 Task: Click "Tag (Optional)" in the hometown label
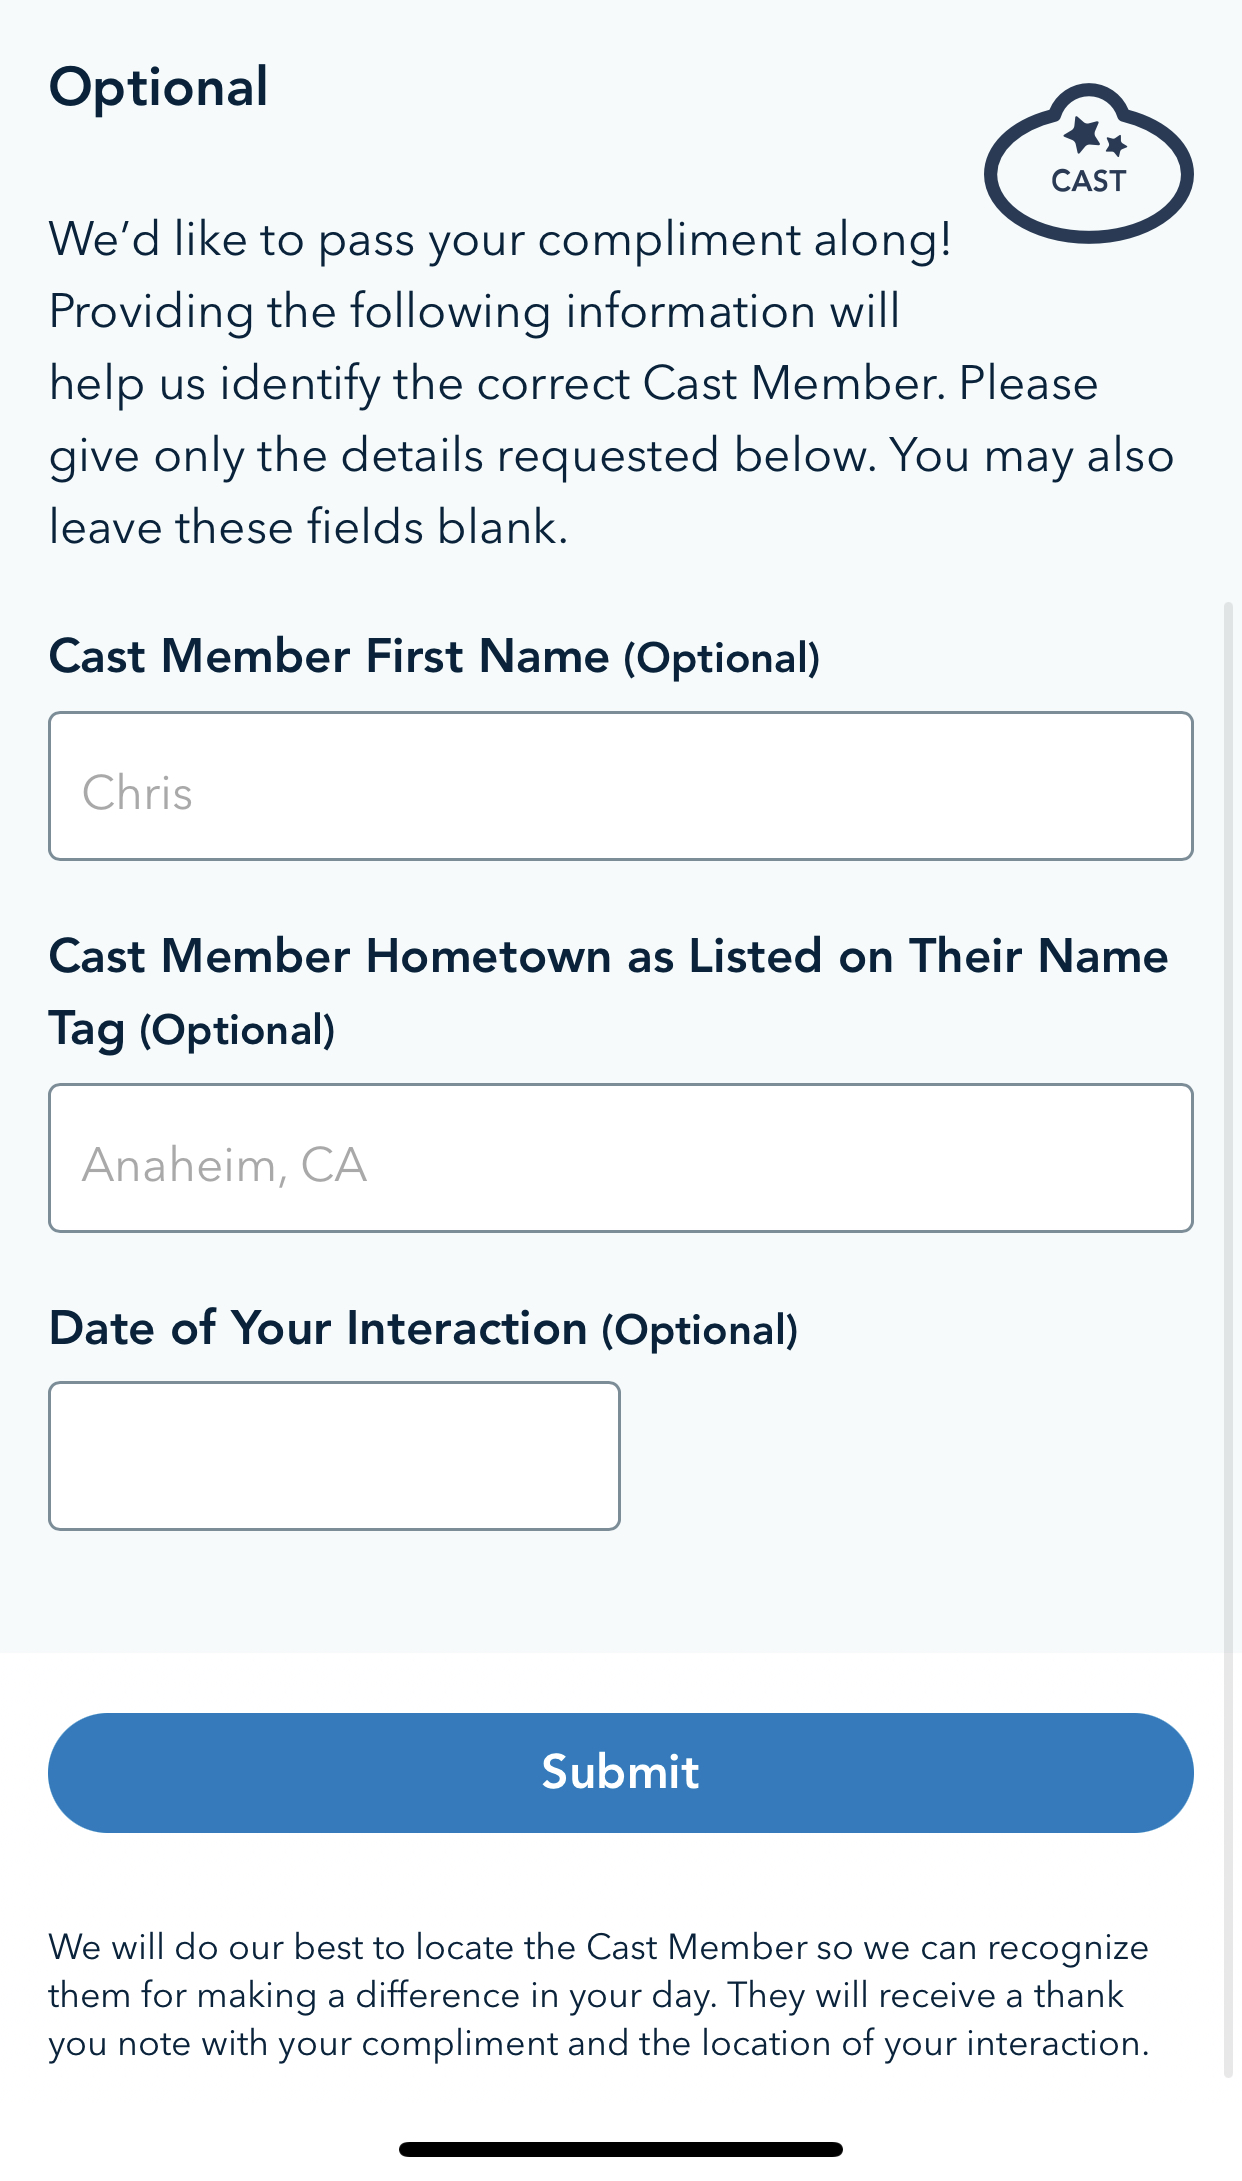[192, 1030]
